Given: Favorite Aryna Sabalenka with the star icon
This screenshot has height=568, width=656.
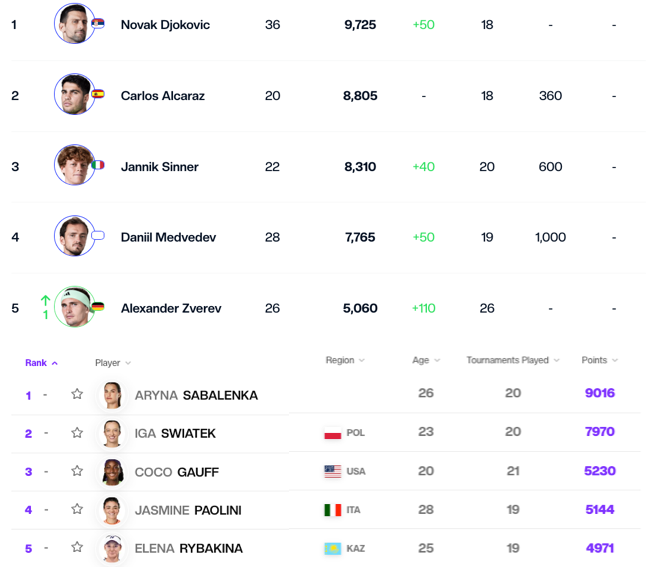Looking at the screenshot, I should pyautogui.click(x=77, y=394).
